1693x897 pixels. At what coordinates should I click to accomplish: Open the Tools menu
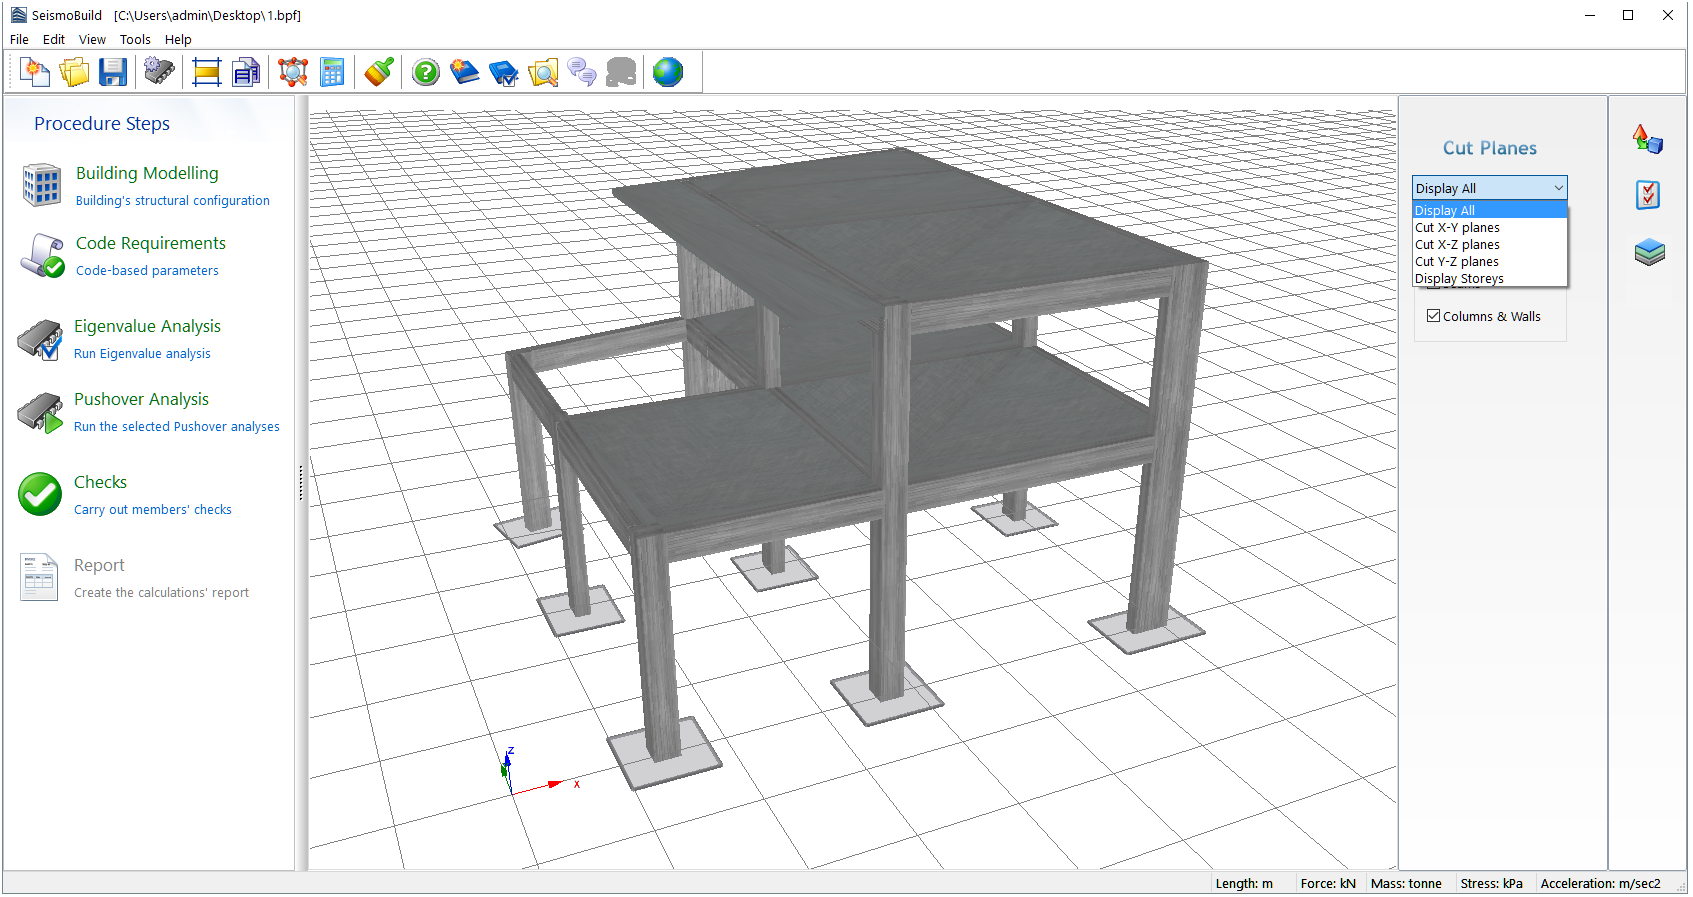[135, 40]
